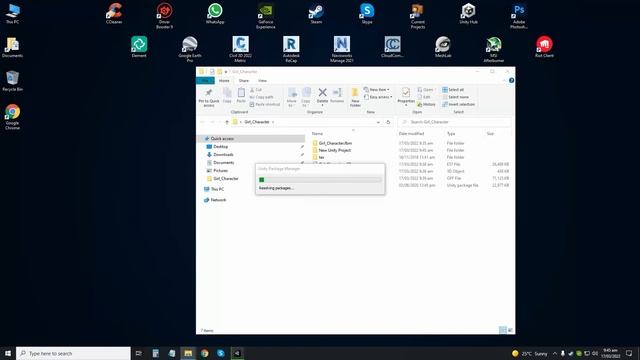This screenshot has width=640, height=360.
Task: Expand the Easy access dropdown
Action: (378, 97)
